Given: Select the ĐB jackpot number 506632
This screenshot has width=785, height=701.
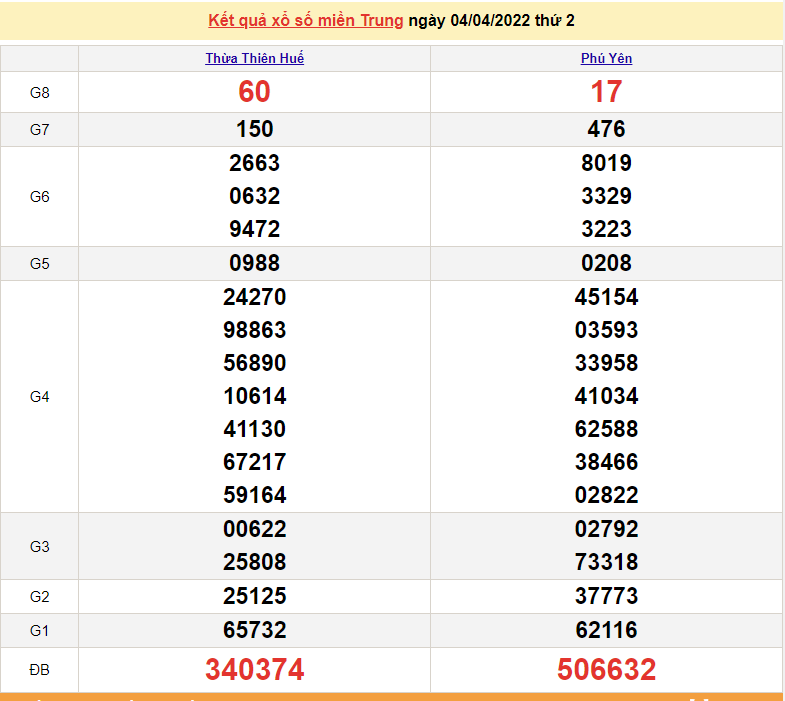Looking at the screenshot, I should [x=606, y=669].
